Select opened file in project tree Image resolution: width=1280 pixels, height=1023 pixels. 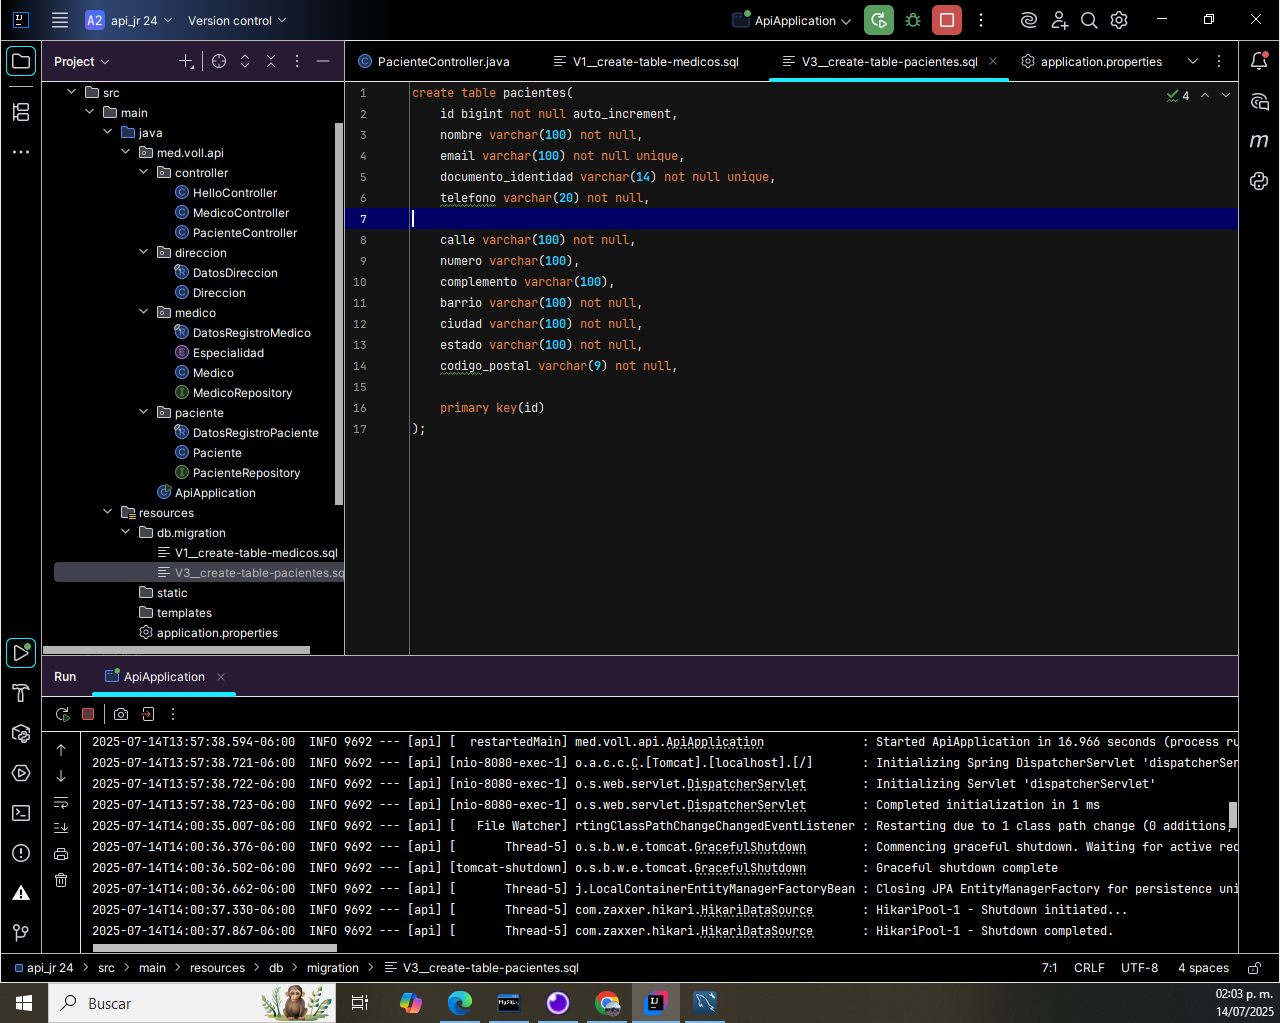219,61
